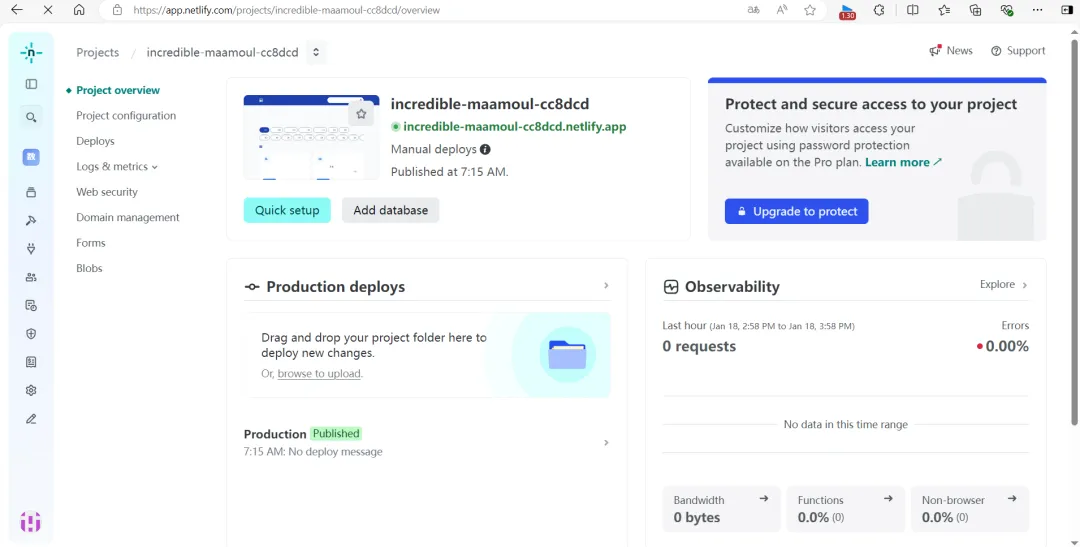Expand the Production deploys section chevron

coord(606,286)
